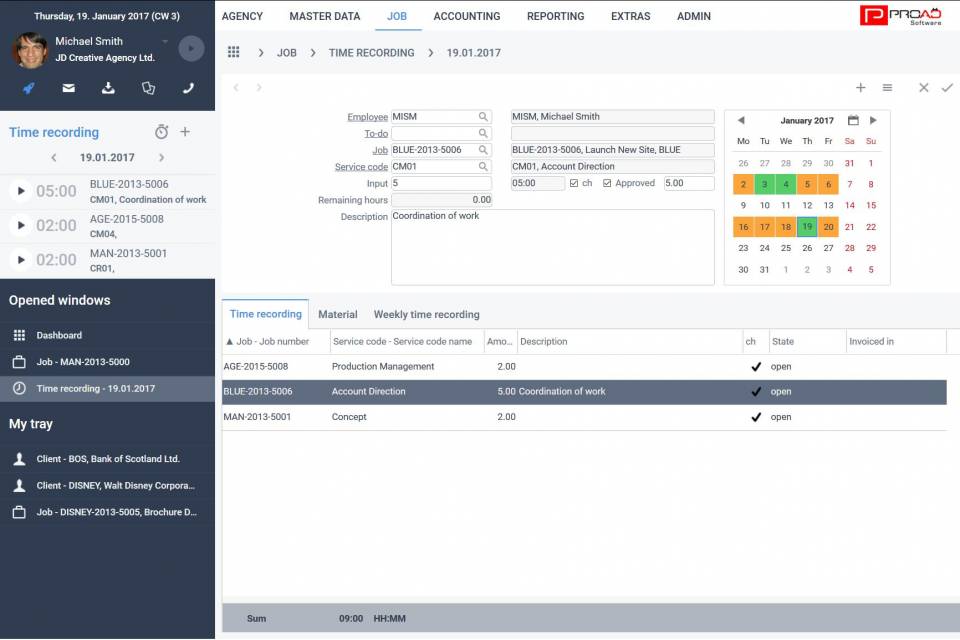This screenshot has height=640, width=960.
Task: Open the calendar today icon
Action: (x=853, y=121)
